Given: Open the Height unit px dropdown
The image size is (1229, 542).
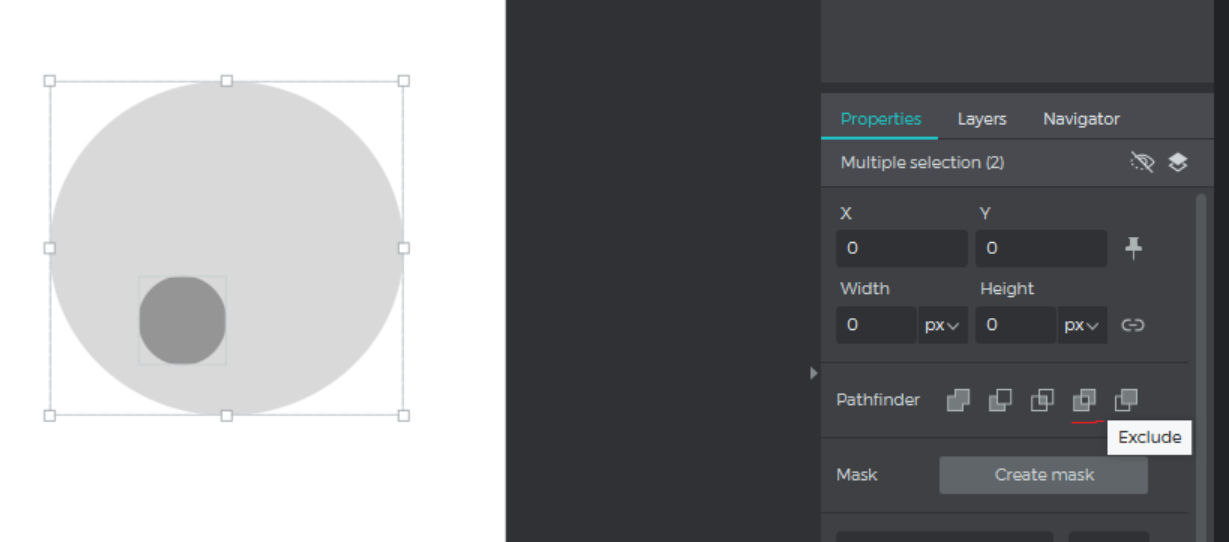Looking at the screenshot, I should coord(1082,325).
